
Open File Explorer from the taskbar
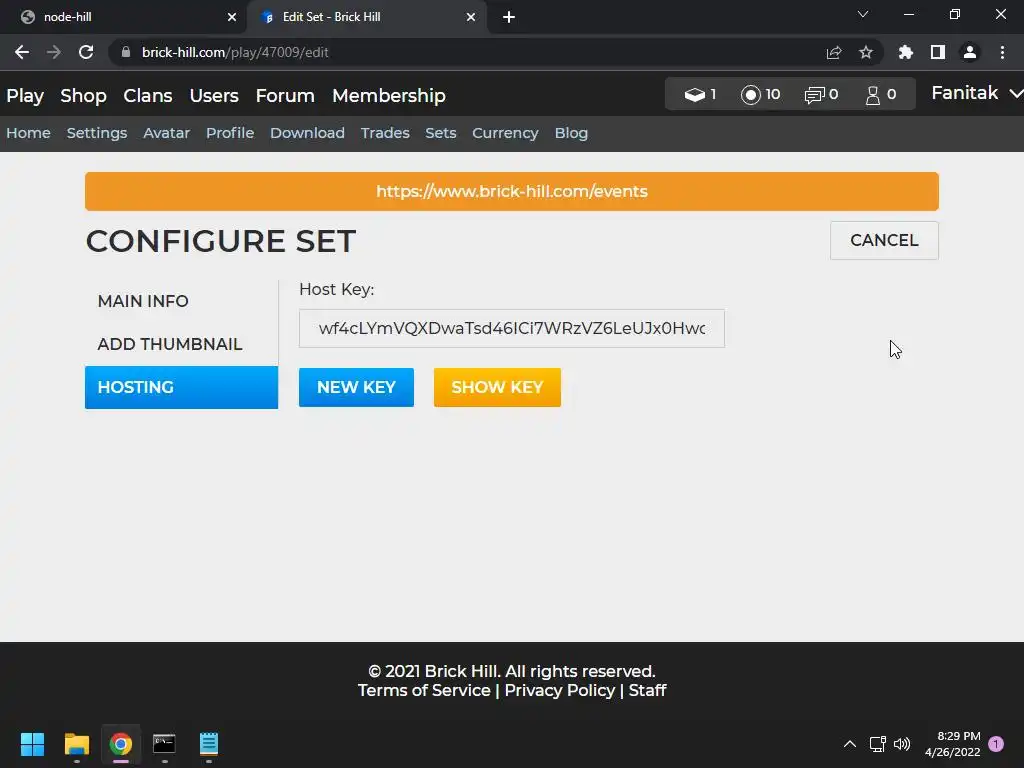tap(76, 744)
